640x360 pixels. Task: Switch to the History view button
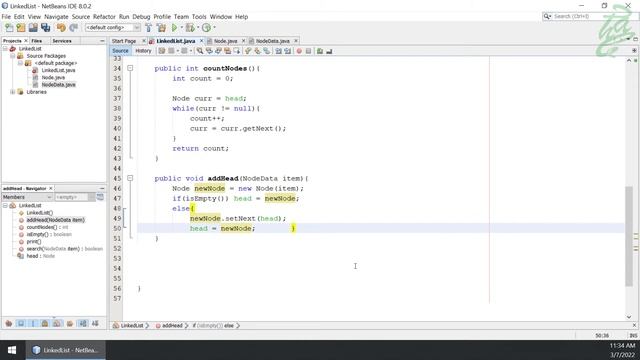(x=143, y=51)
